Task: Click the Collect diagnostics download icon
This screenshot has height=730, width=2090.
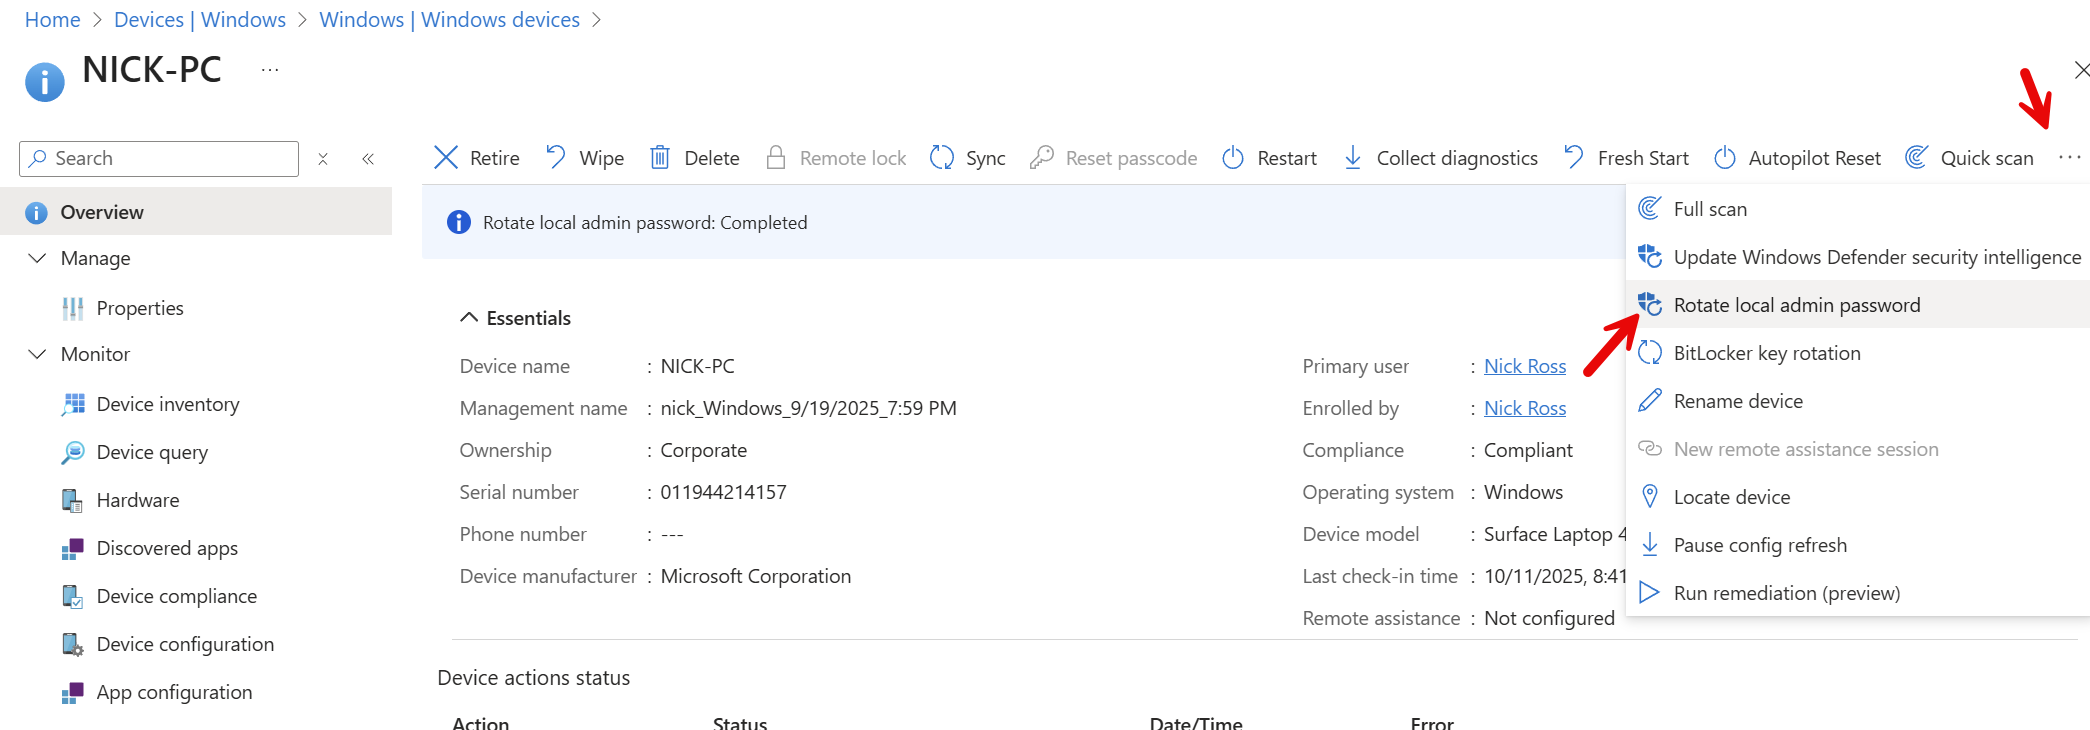Action: [1353, 158]
